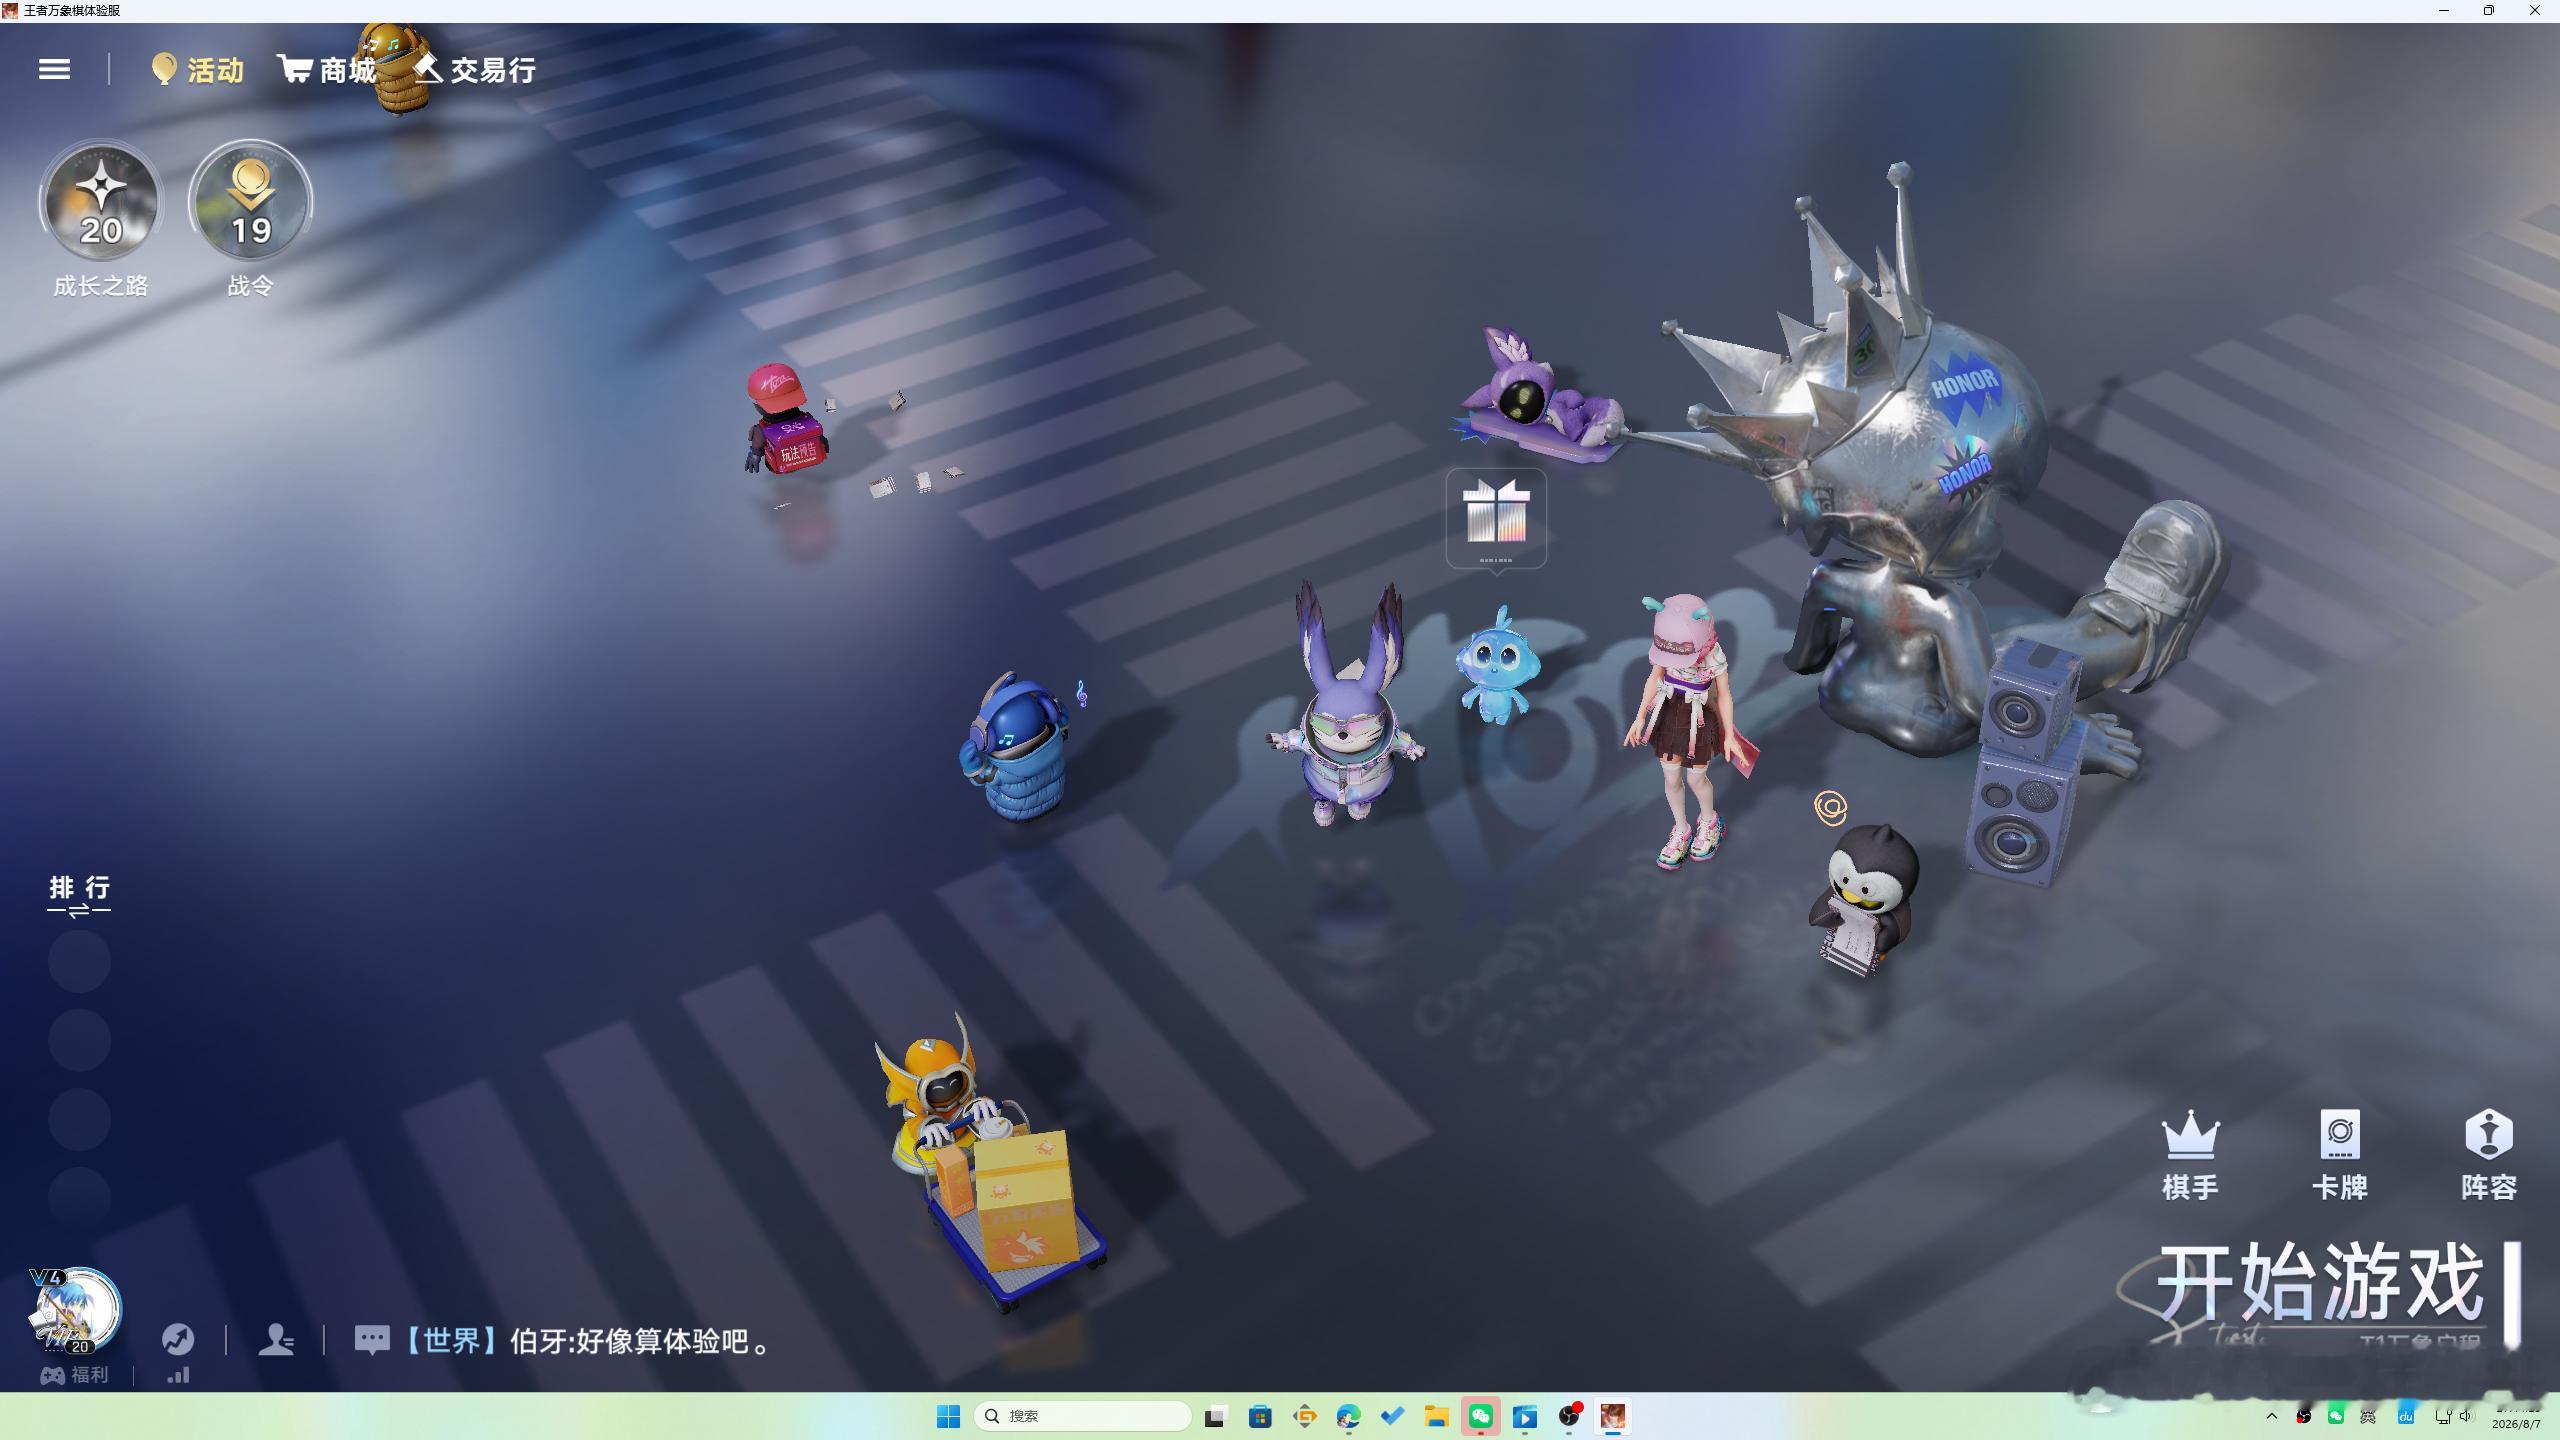This screenshot has height=1440, width=2560.
Task: Click the WeChat system tray icon
Action: coord(2336,1416)
